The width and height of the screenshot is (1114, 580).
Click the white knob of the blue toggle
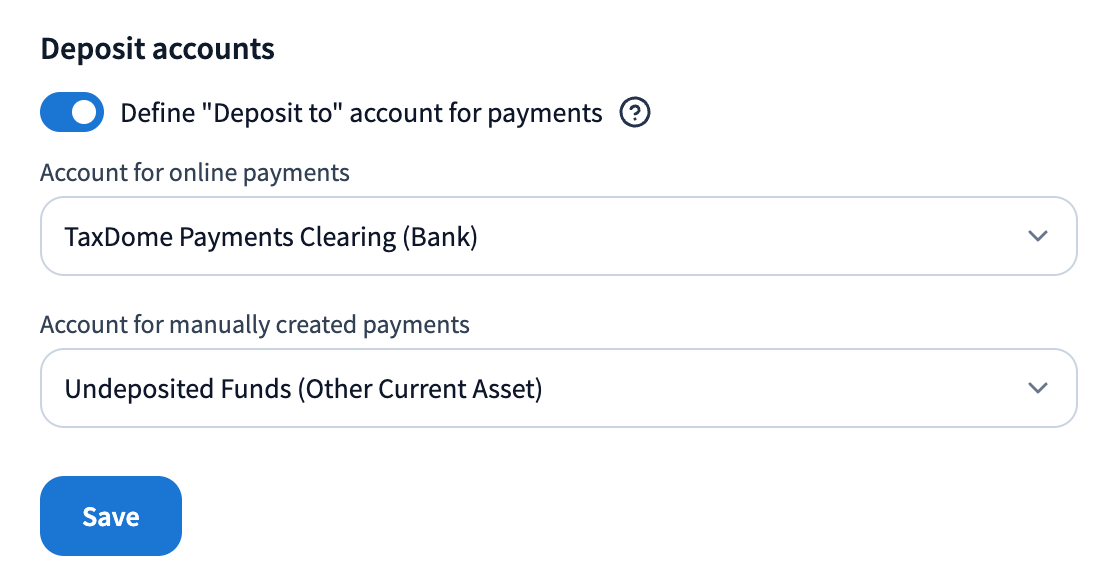coord(85,112)
